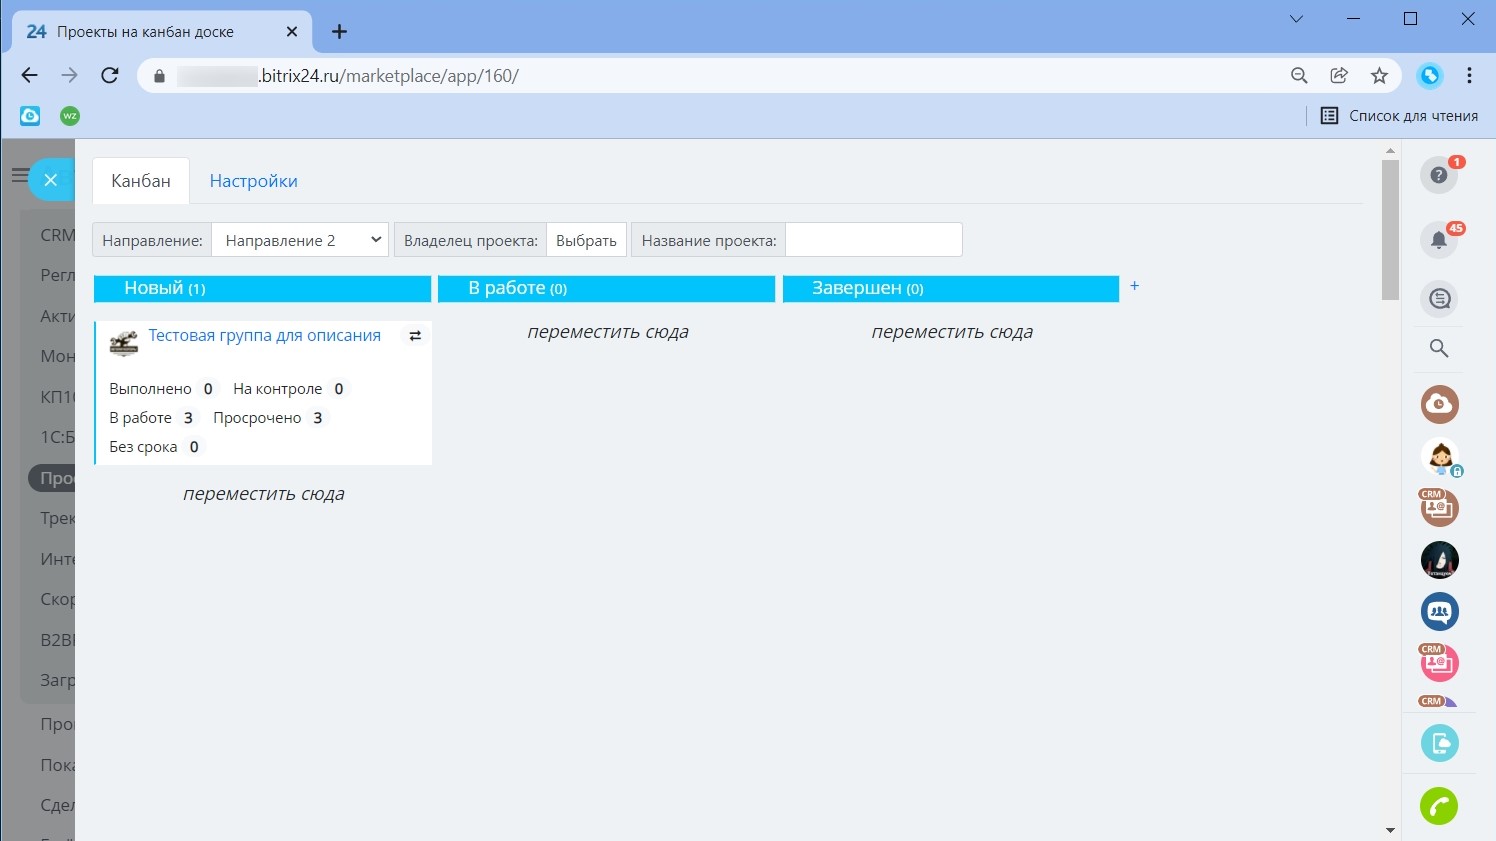The width and height of the screenshot is (1496, 841).
Task: Open a new browser tab
Action: point(339,31)
